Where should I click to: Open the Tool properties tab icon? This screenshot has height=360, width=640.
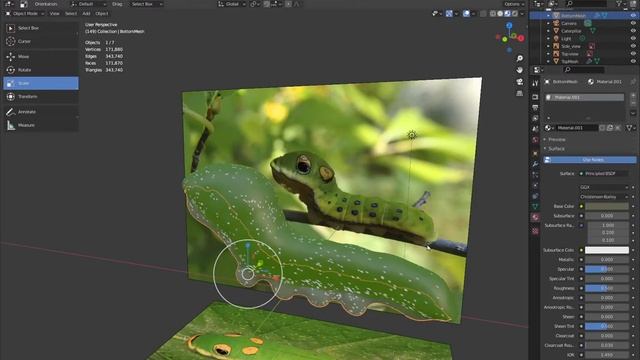click(x=535, y=84)
